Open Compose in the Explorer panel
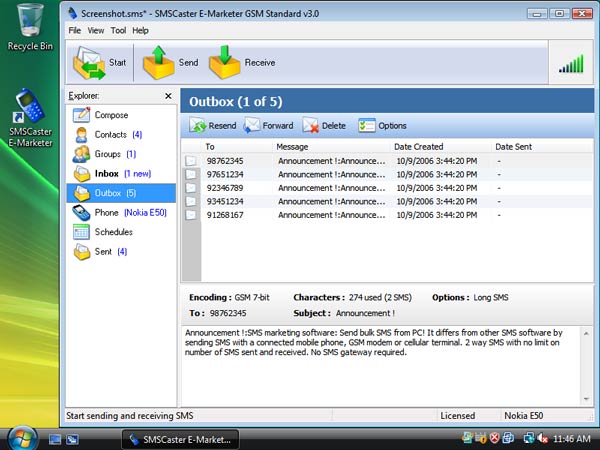Screen dimensions: 600x450 (110, 115)
